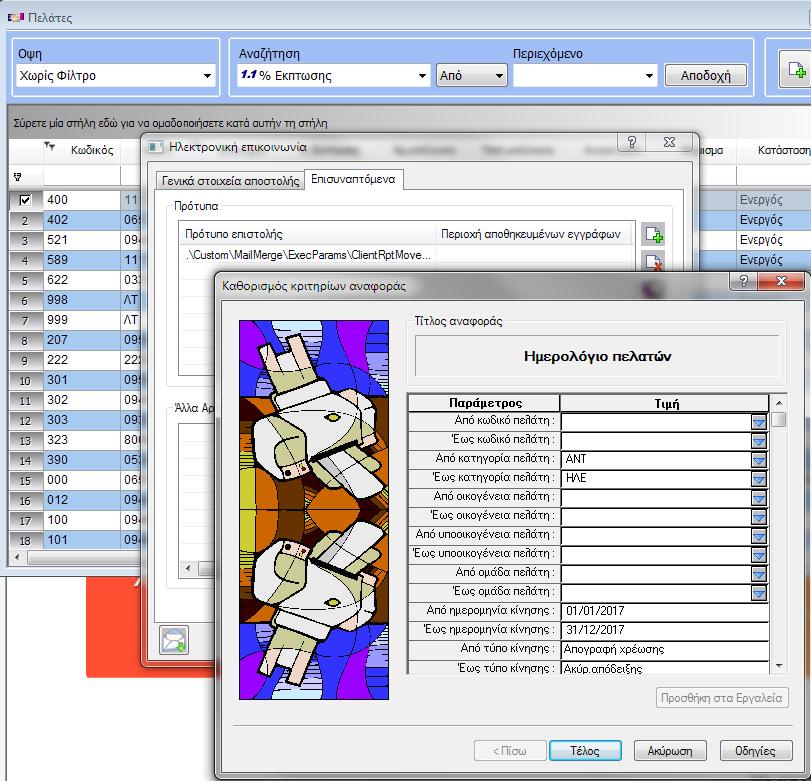The image size is (811, 781).
Task: Open dropdown for Από ομάδα πελάτη
Action: point(759,574)
